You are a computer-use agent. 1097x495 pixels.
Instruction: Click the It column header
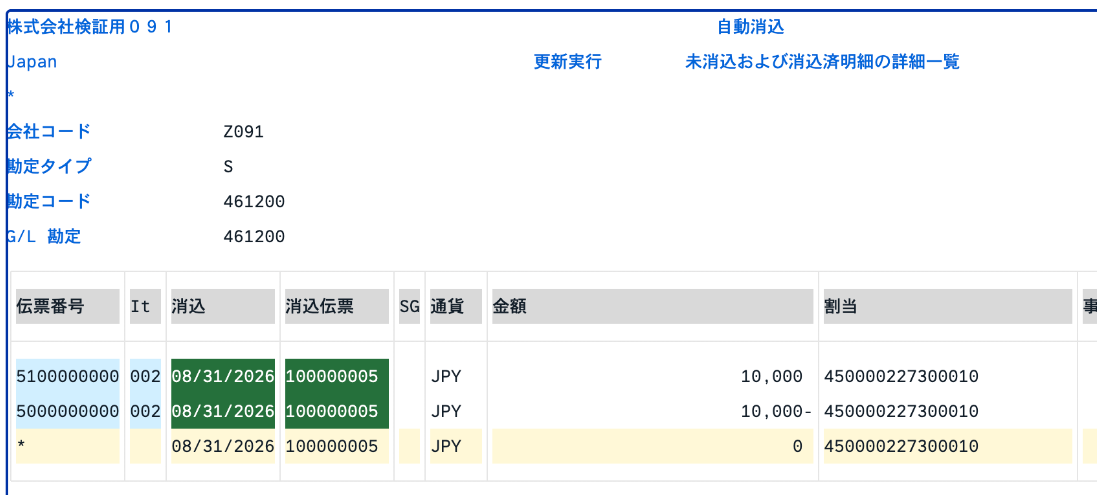click(x=145, y=306)
